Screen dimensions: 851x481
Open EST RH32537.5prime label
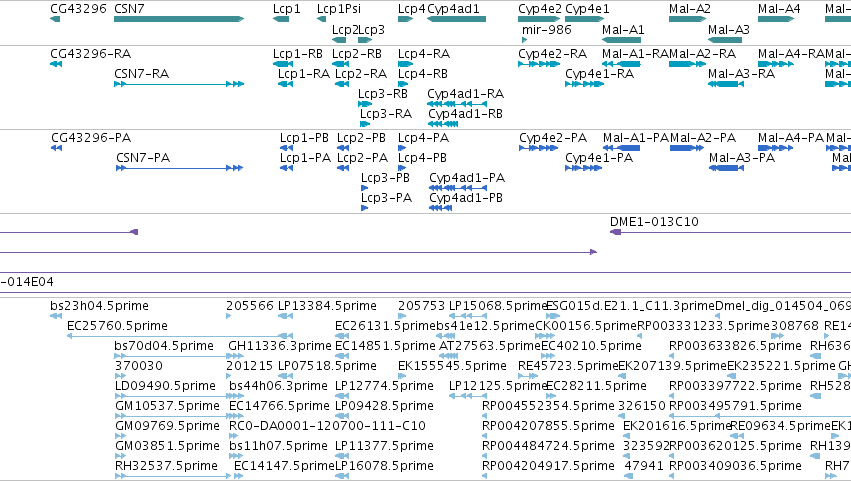point(166,466)
